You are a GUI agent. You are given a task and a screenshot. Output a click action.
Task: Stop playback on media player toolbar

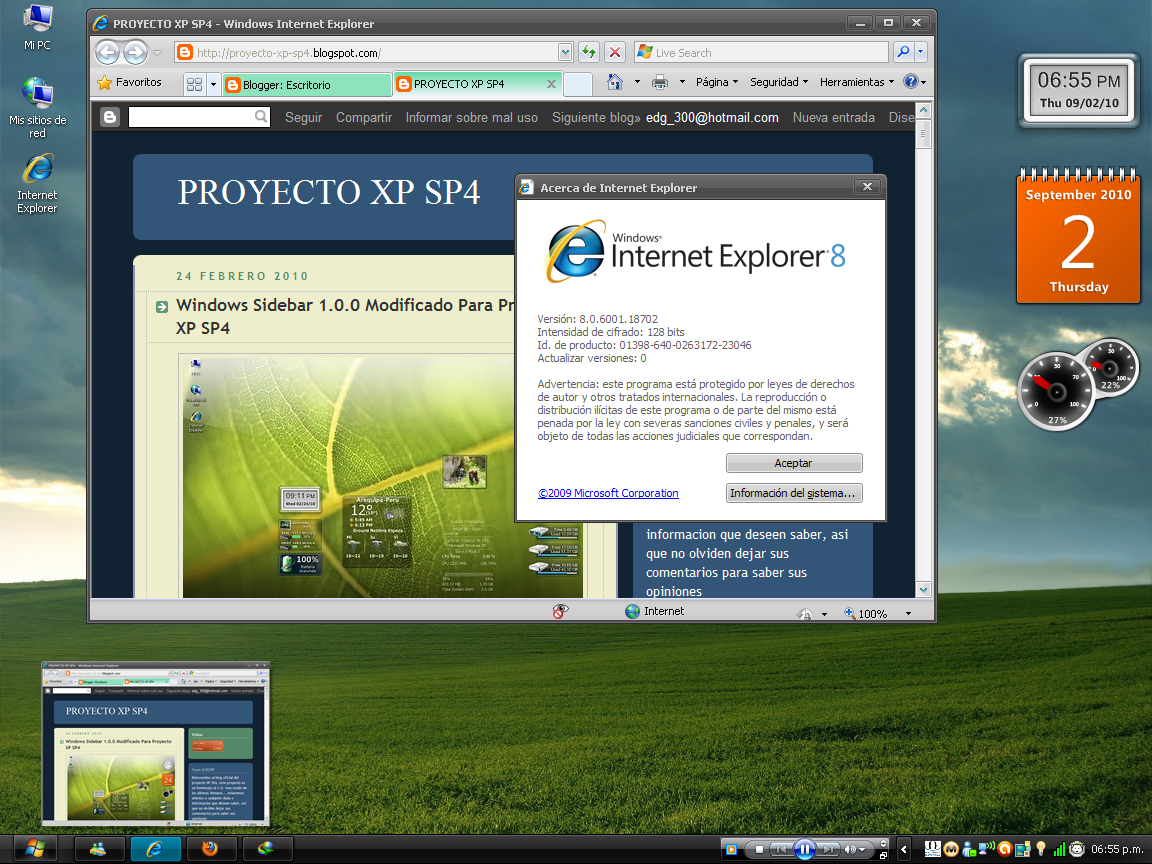click(759, 849)
